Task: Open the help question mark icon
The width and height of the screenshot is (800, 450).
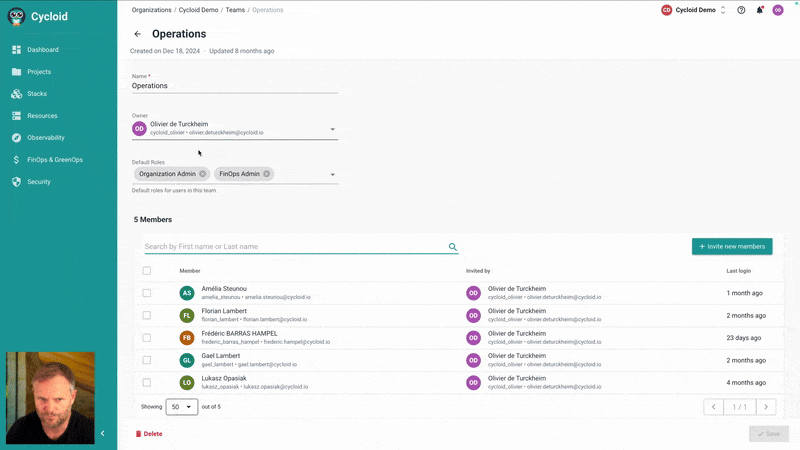Action: pyautogui.click(x=741, y=10)
